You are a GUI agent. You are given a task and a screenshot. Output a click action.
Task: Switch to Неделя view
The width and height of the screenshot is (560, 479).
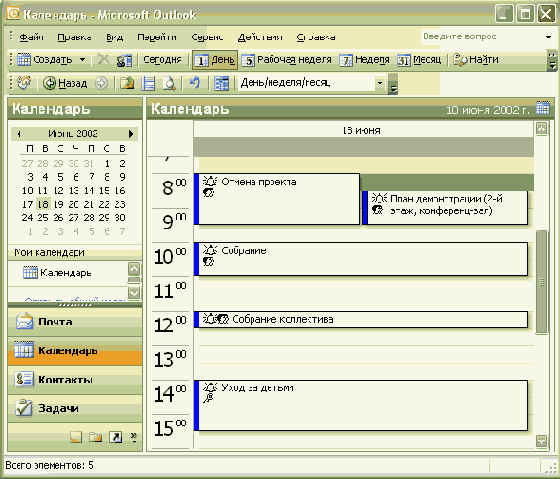364,60
